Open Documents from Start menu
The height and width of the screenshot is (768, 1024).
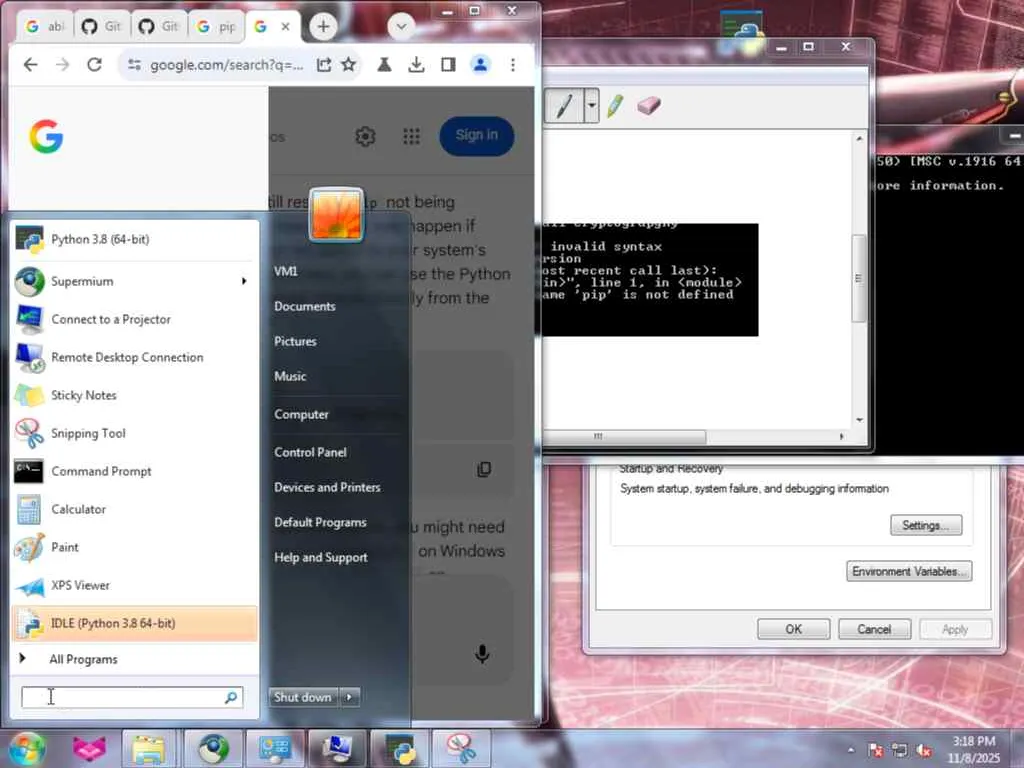[304, 306]
